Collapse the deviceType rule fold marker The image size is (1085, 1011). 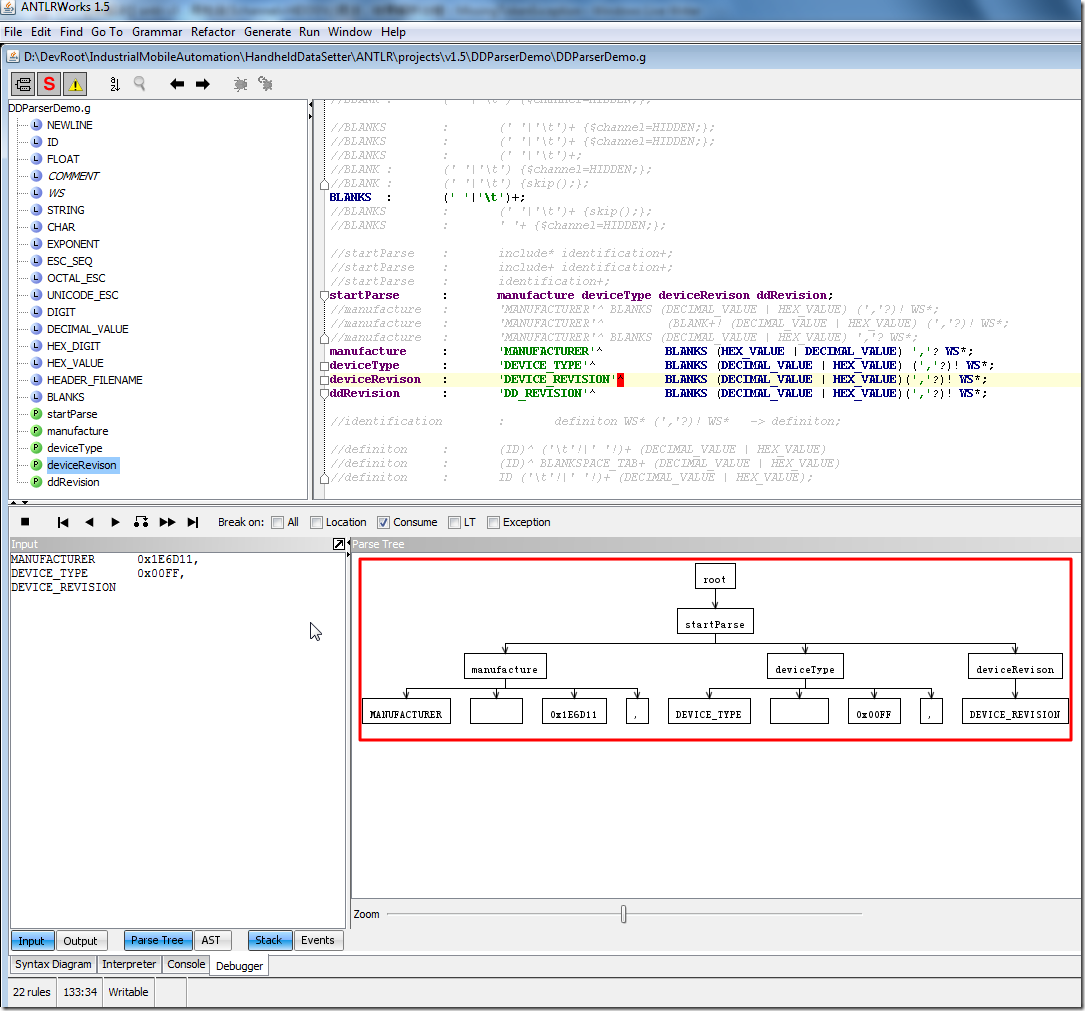pos(323,366)
